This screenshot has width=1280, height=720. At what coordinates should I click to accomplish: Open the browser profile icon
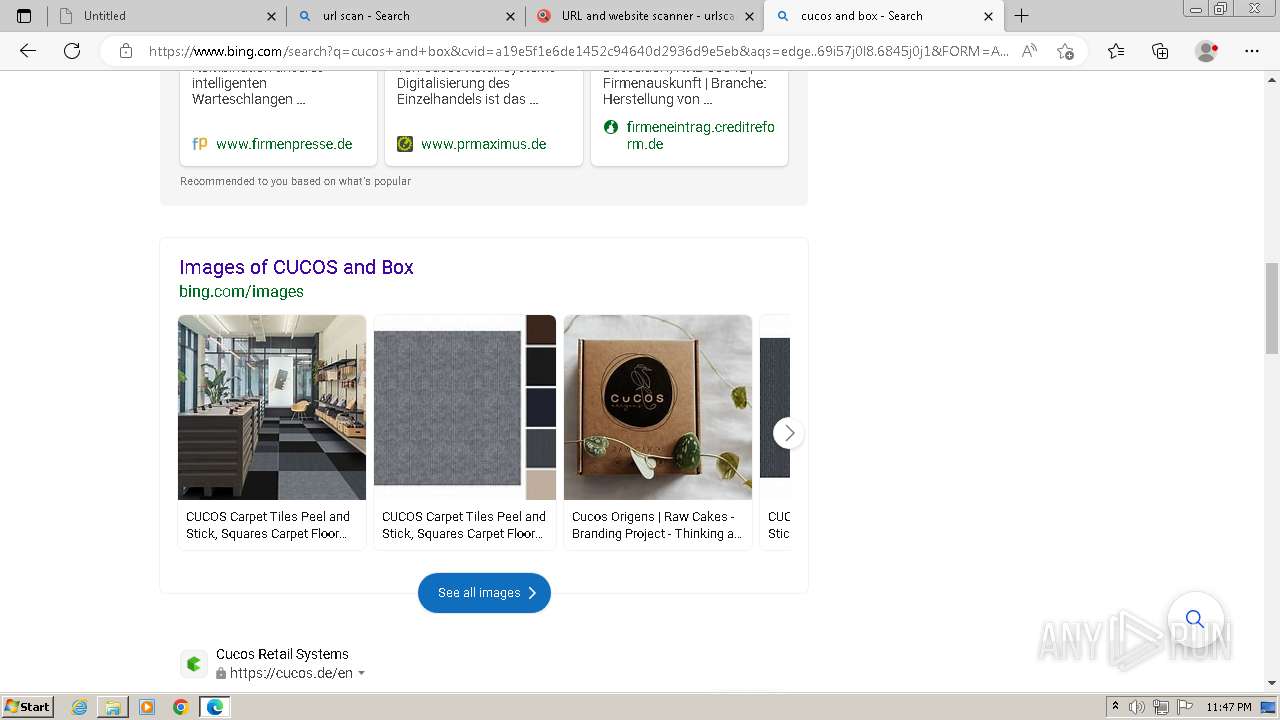pos(1207,51)
